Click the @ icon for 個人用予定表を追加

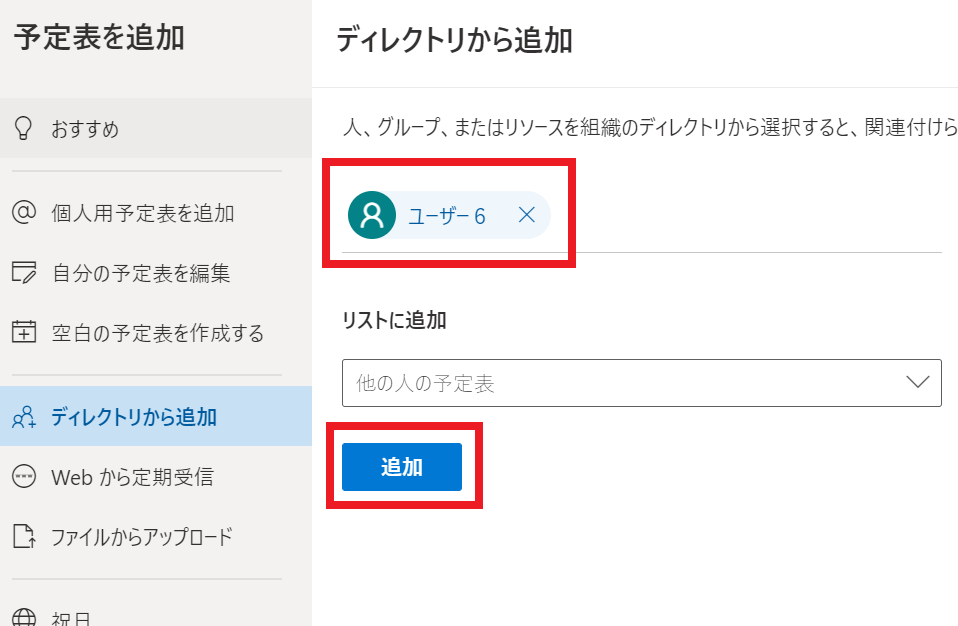click(x=24, y=213)
